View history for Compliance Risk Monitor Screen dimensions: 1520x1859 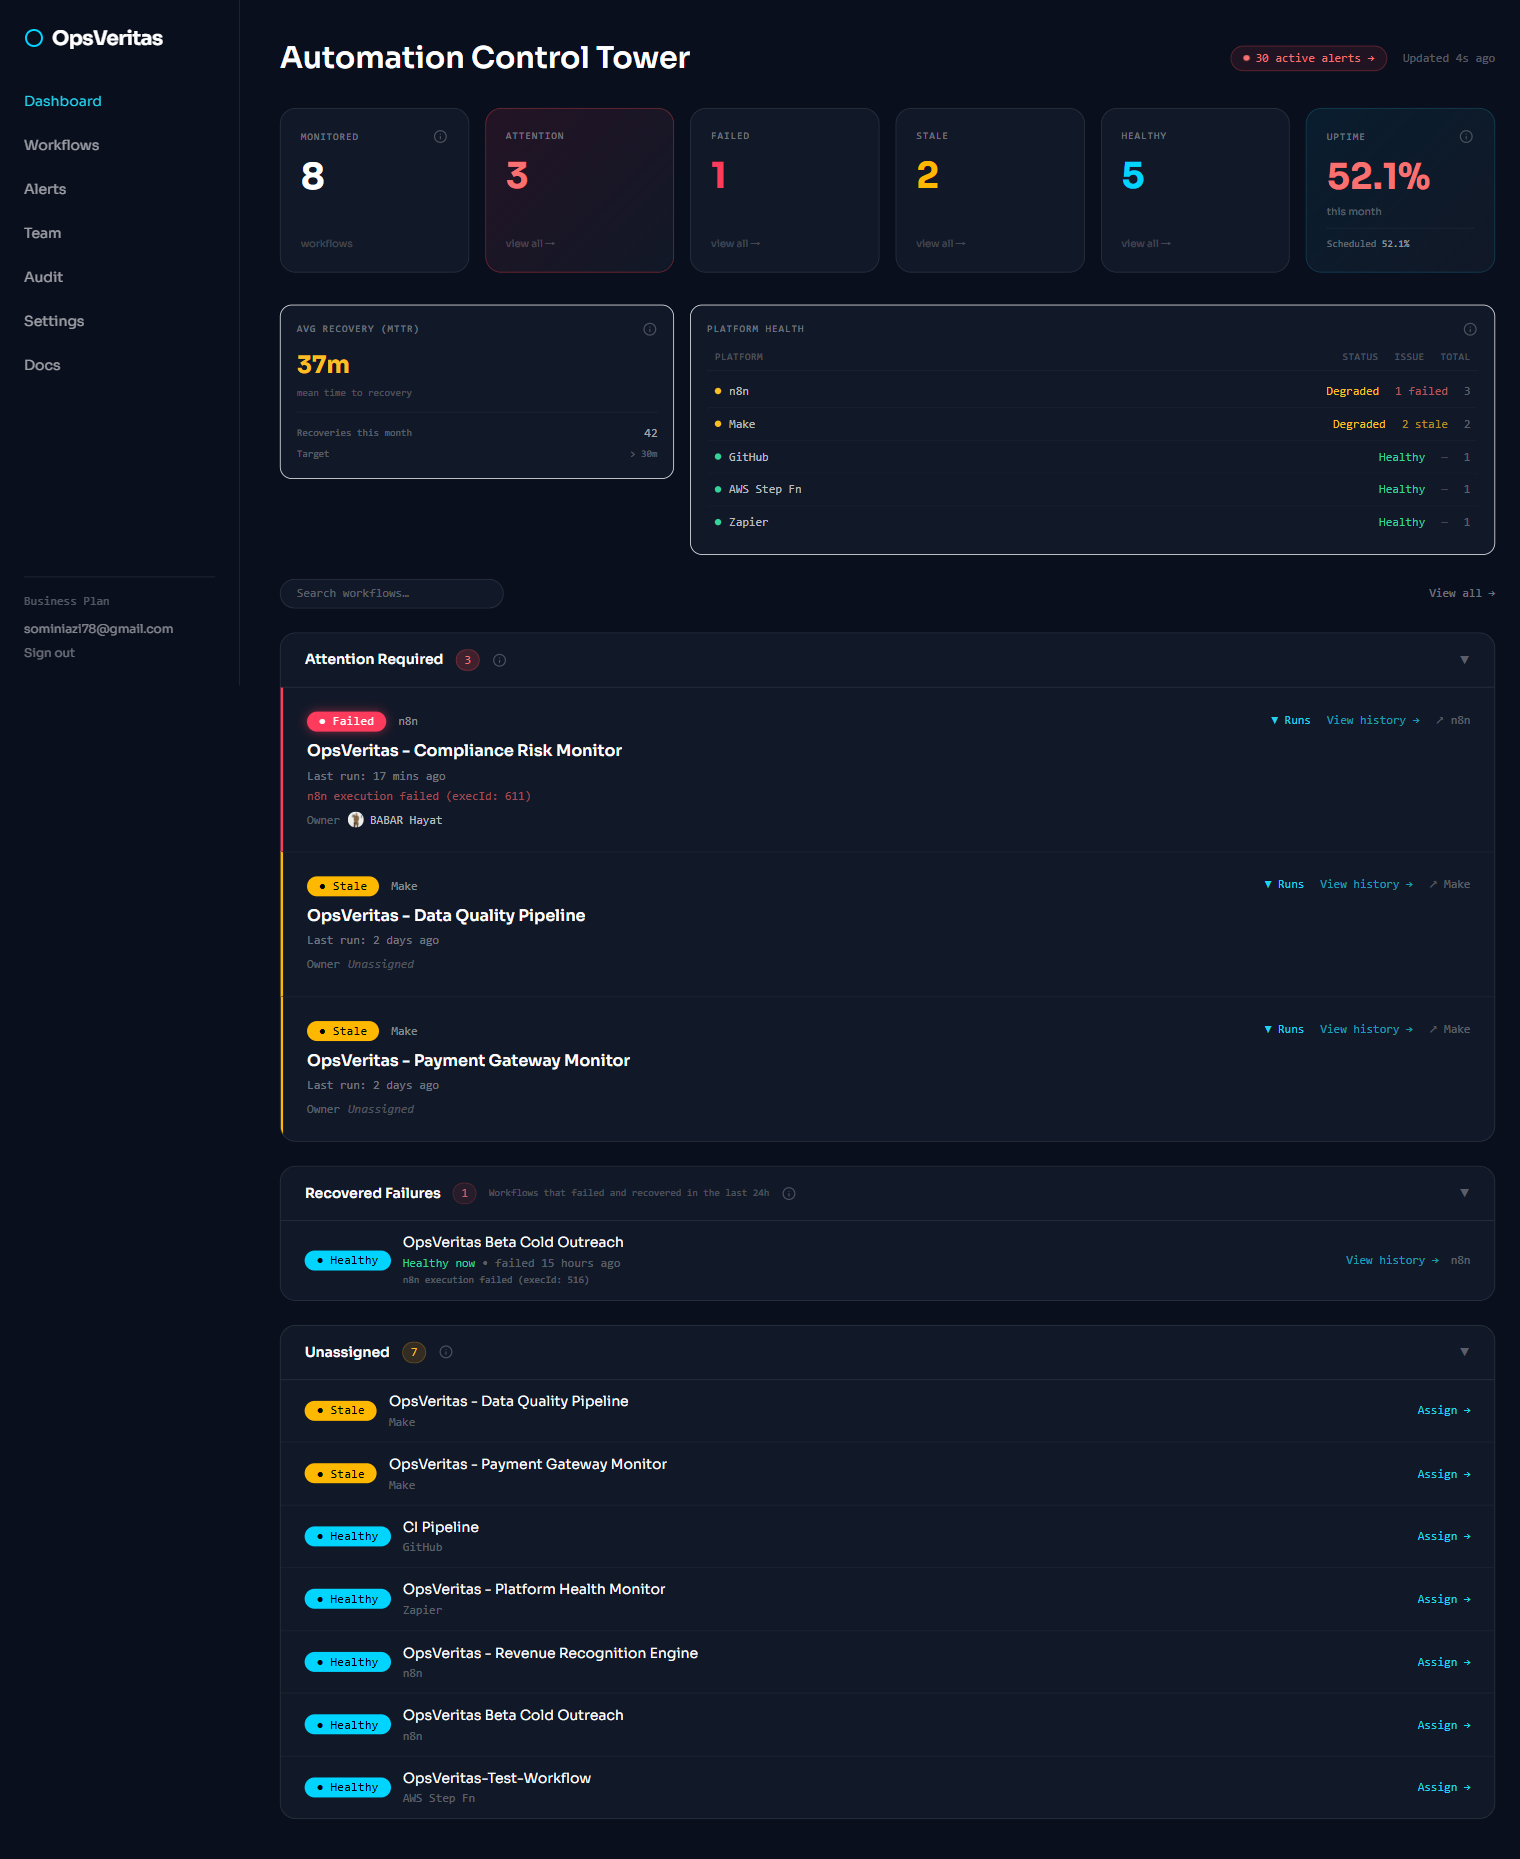[1373, 720]
